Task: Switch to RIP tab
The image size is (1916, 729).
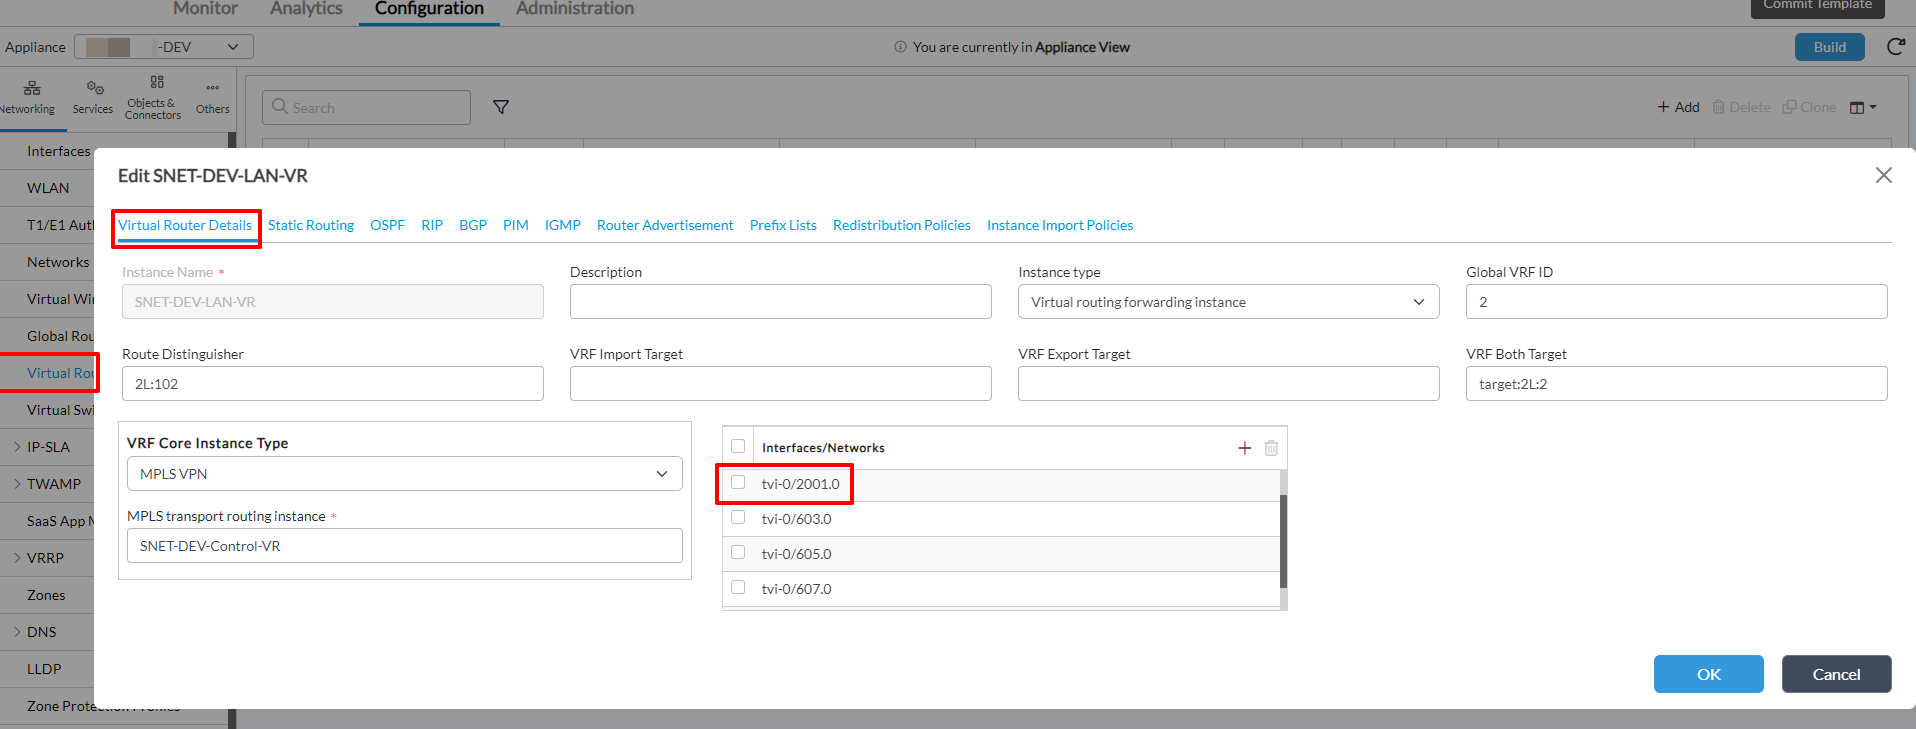Action: tap(432, 225)
